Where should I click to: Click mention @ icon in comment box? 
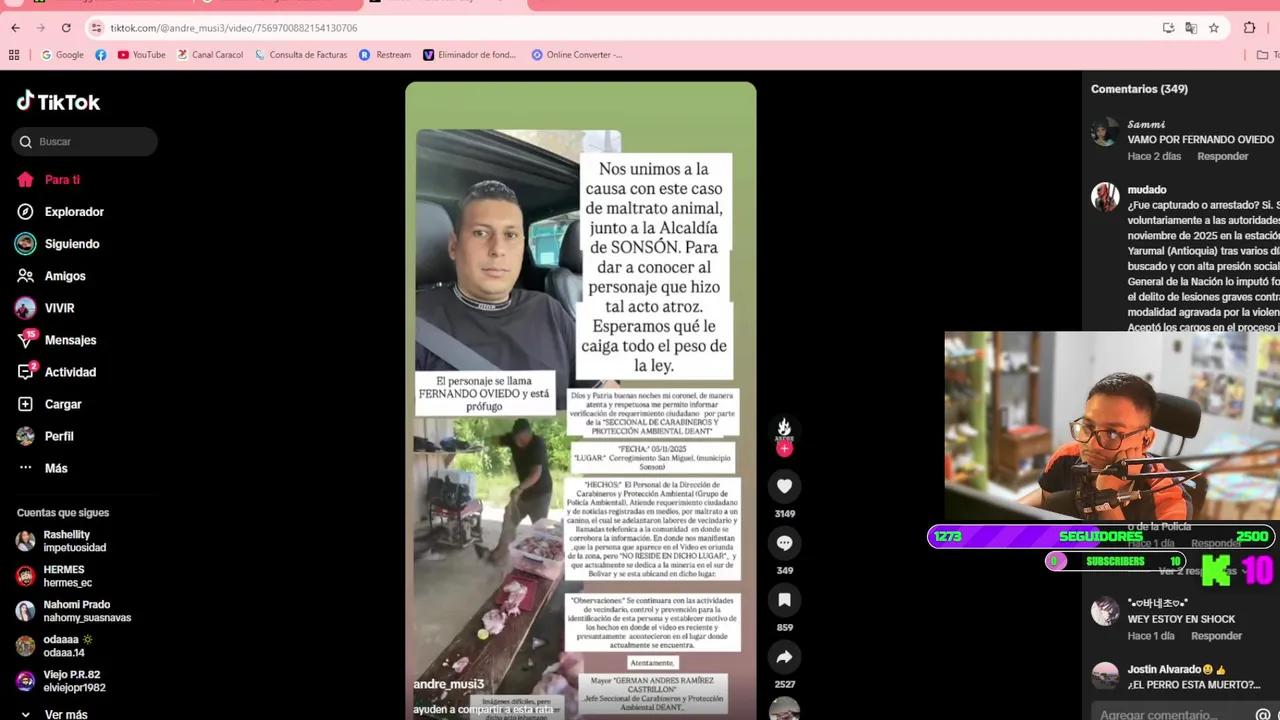pyautogui.click(x=1263, y=714)
